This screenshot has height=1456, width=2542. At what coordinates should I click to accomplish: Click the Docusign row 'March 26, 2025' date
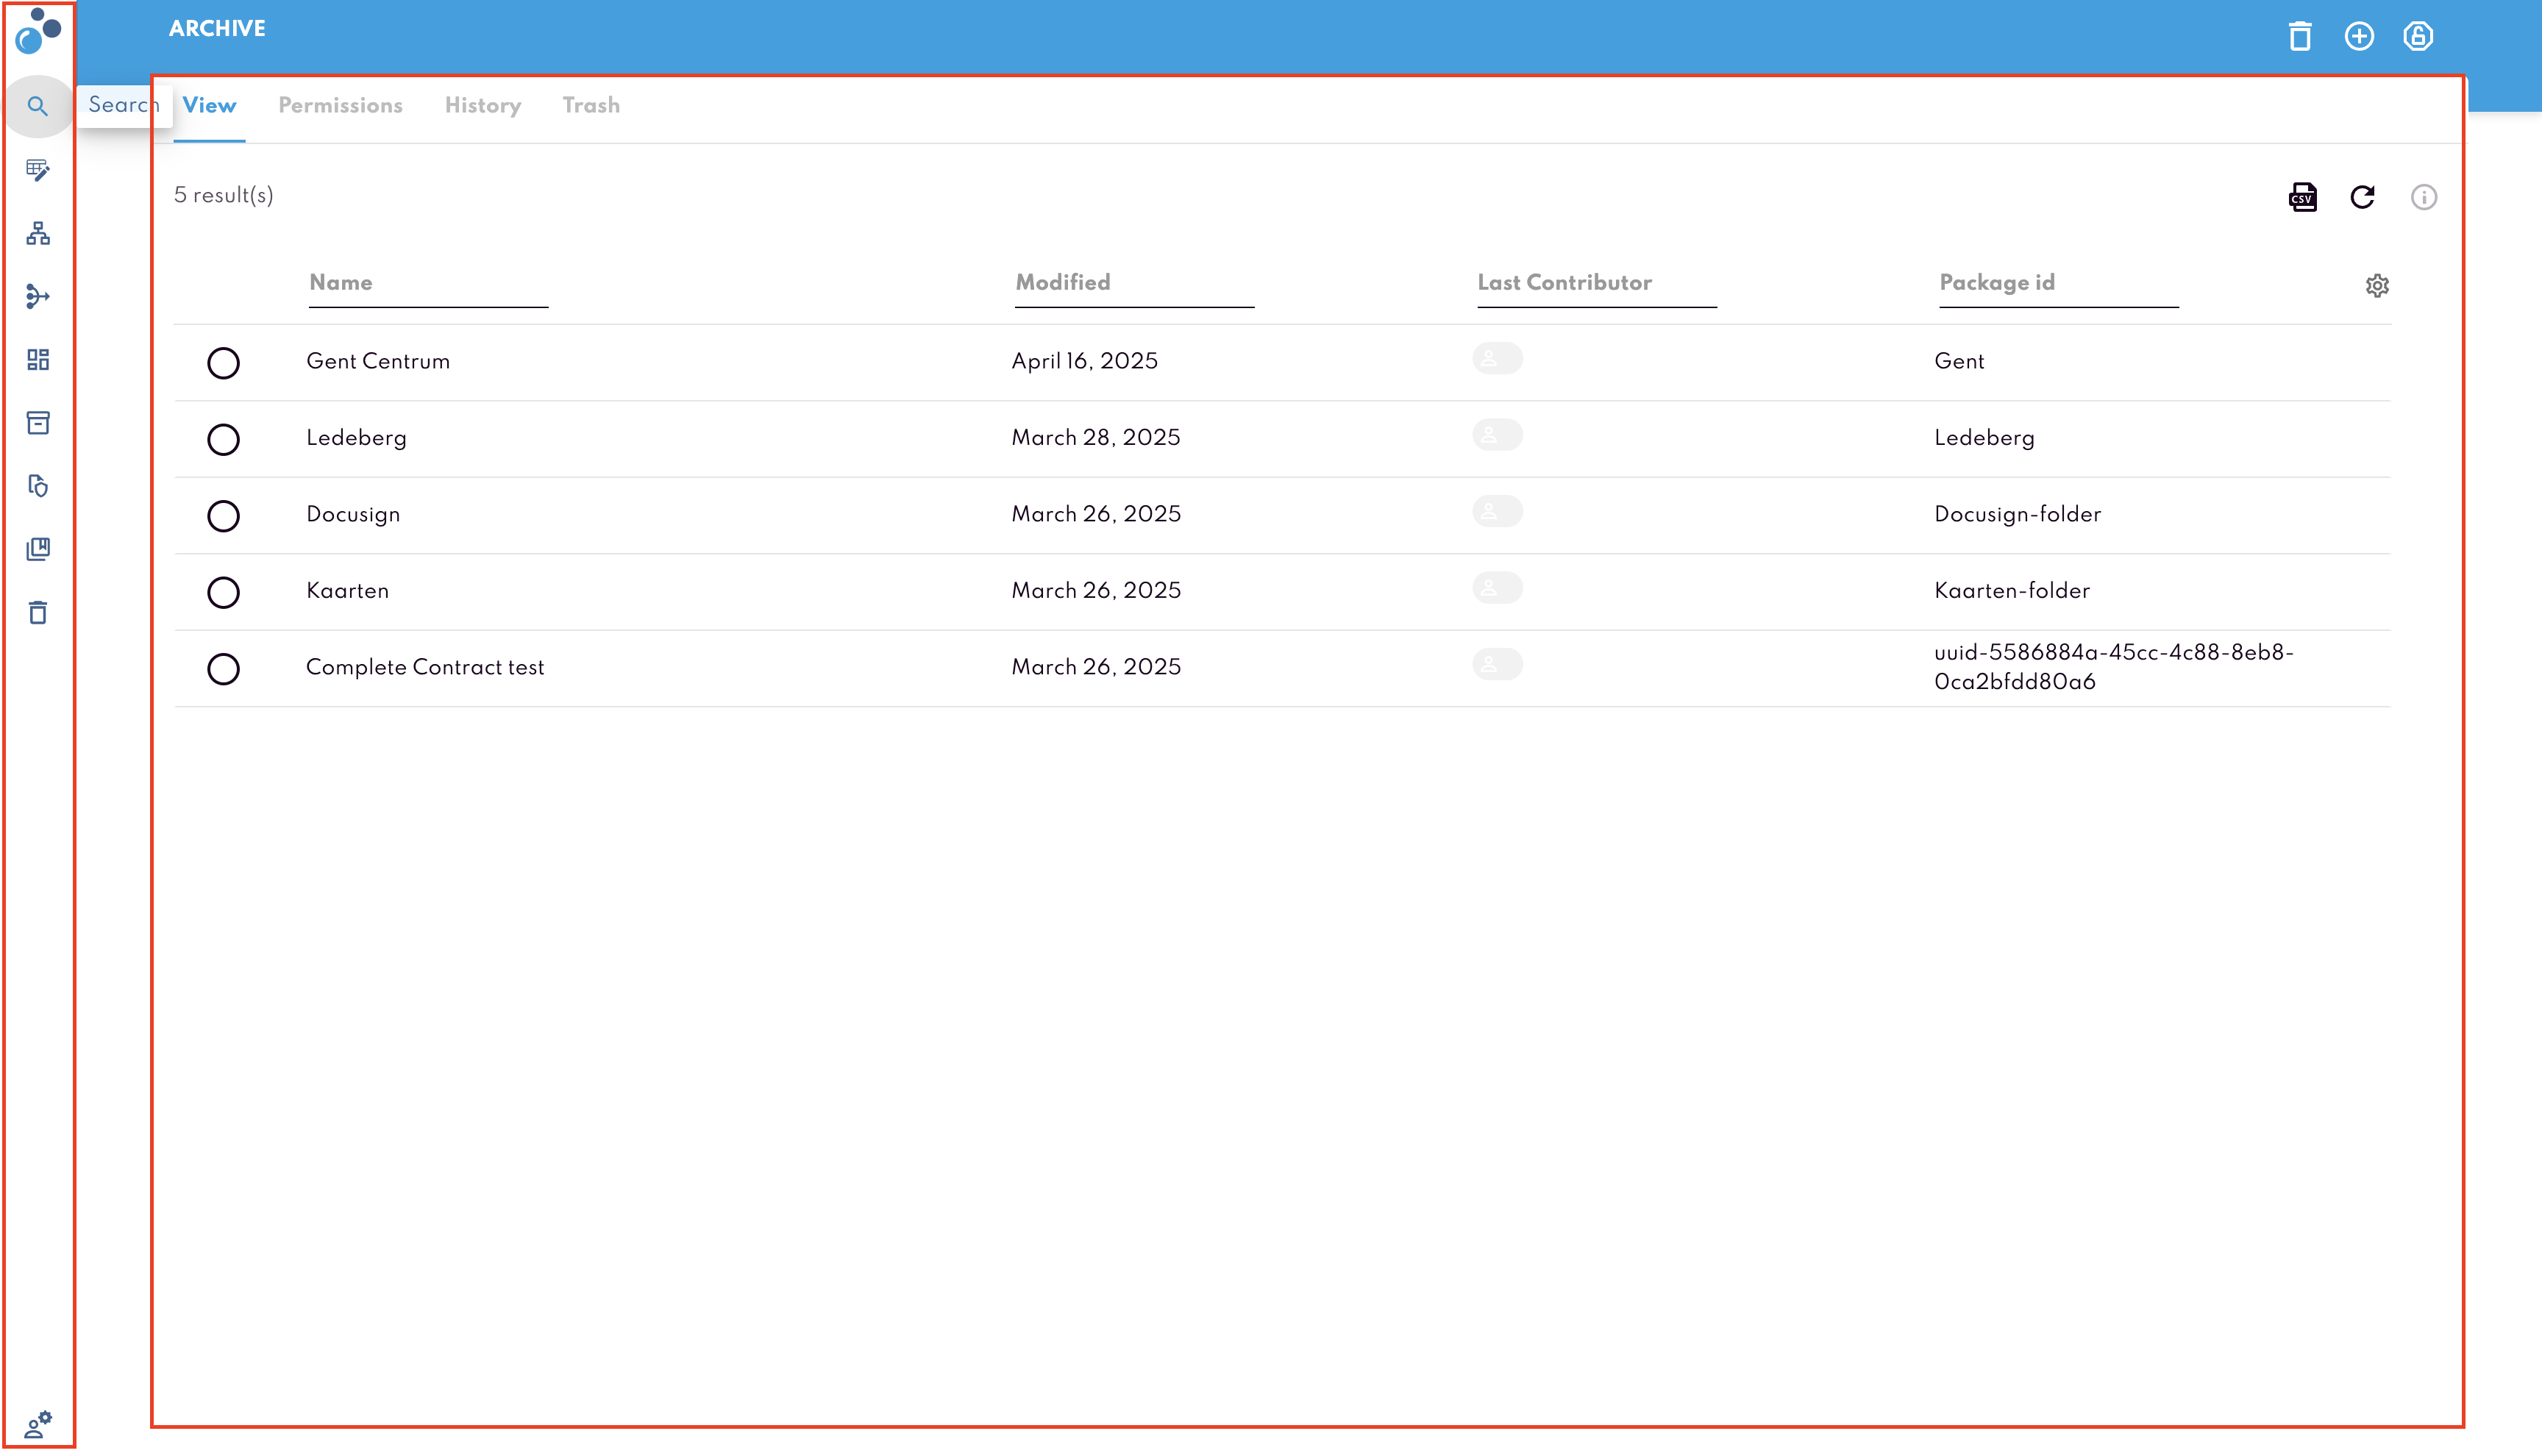coord(1096,515)
